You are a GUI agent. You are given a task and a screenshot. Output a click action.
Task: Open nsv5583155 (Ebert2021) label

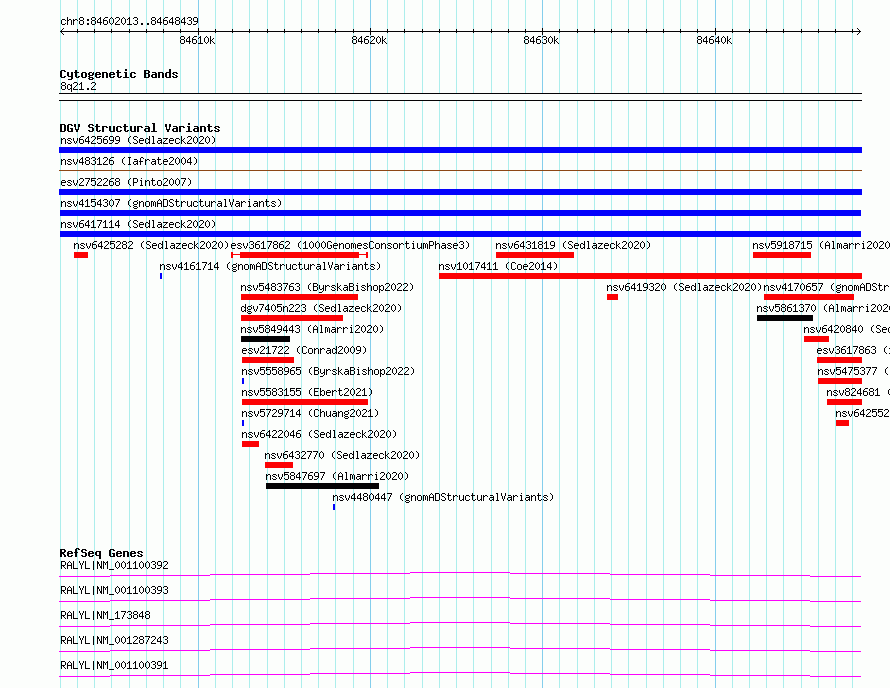pyautogui.click(x=308, y=392)
